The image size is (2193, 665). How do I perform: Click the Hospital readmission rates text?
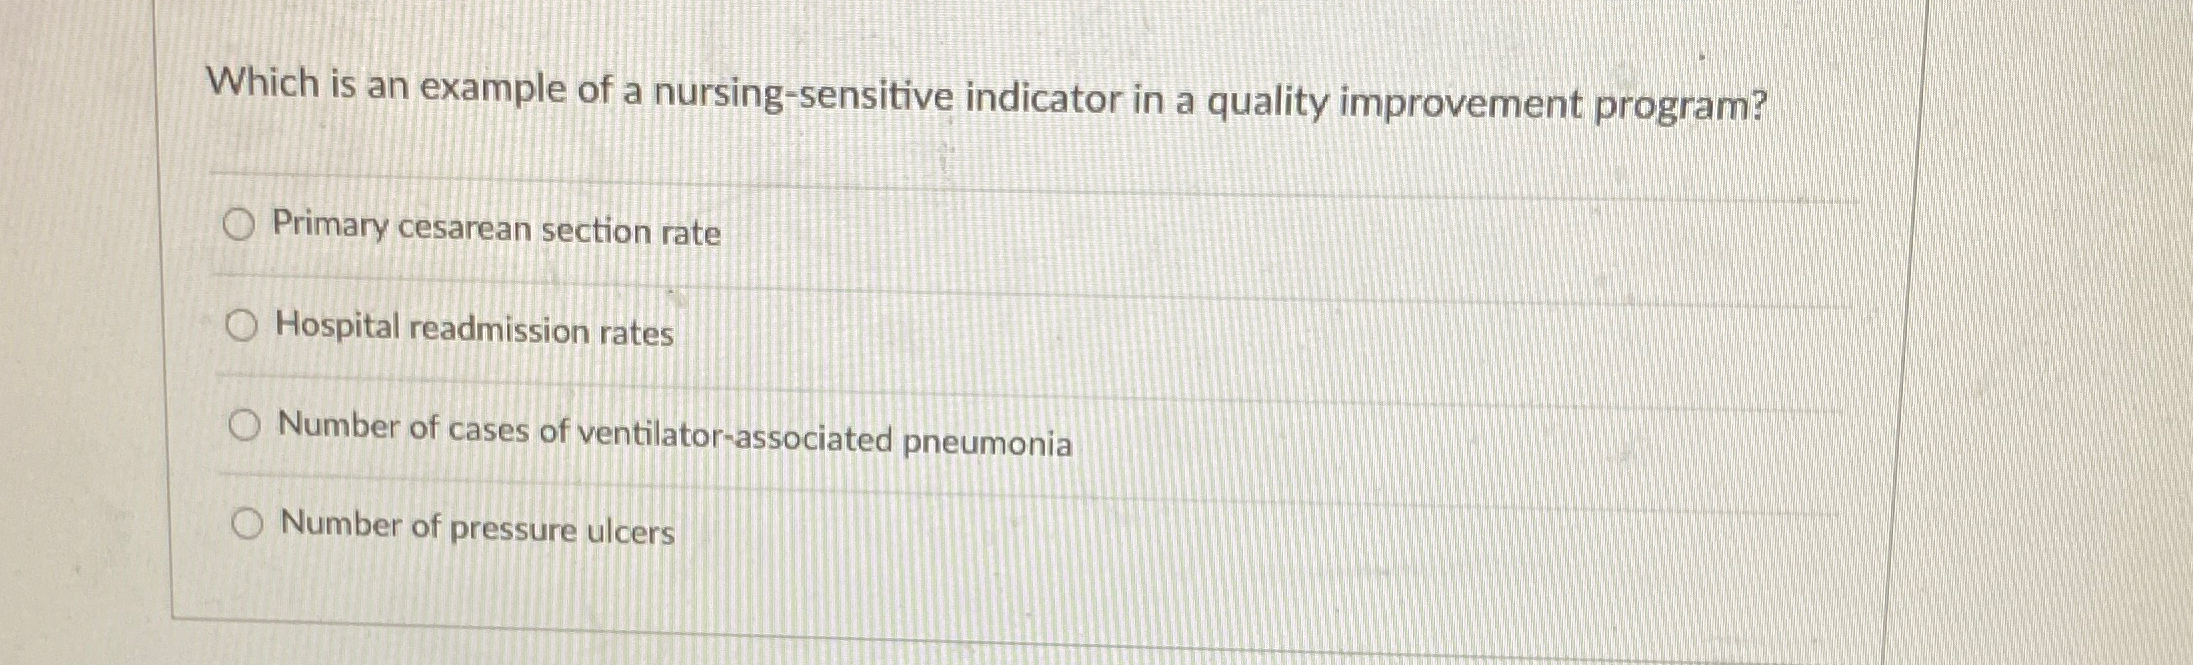pyautogui.click(x=474, y=331)
